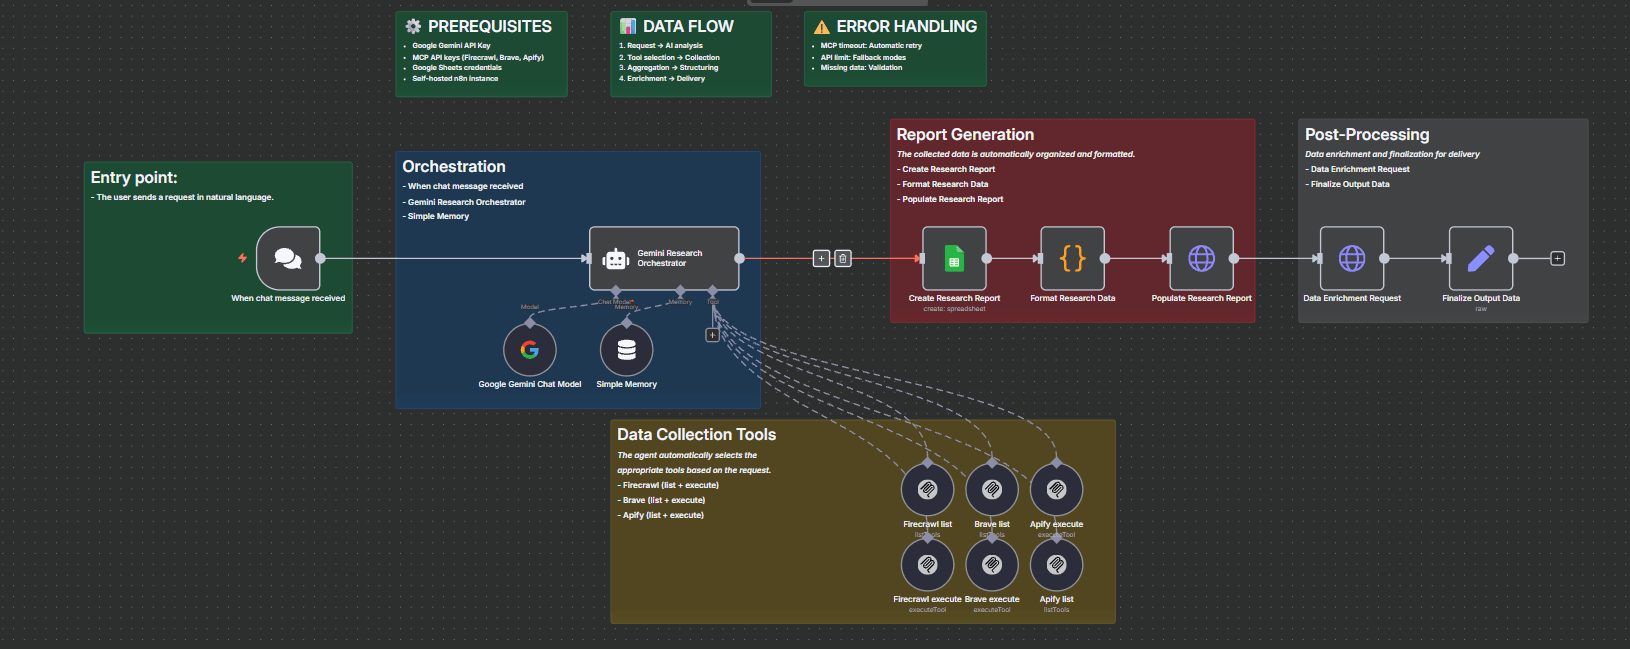The width and height of the screenshot is (1630, 649).
Task: Click the Orchestration sticky note title
Action: pyautogui.click(x=454, y=167)
